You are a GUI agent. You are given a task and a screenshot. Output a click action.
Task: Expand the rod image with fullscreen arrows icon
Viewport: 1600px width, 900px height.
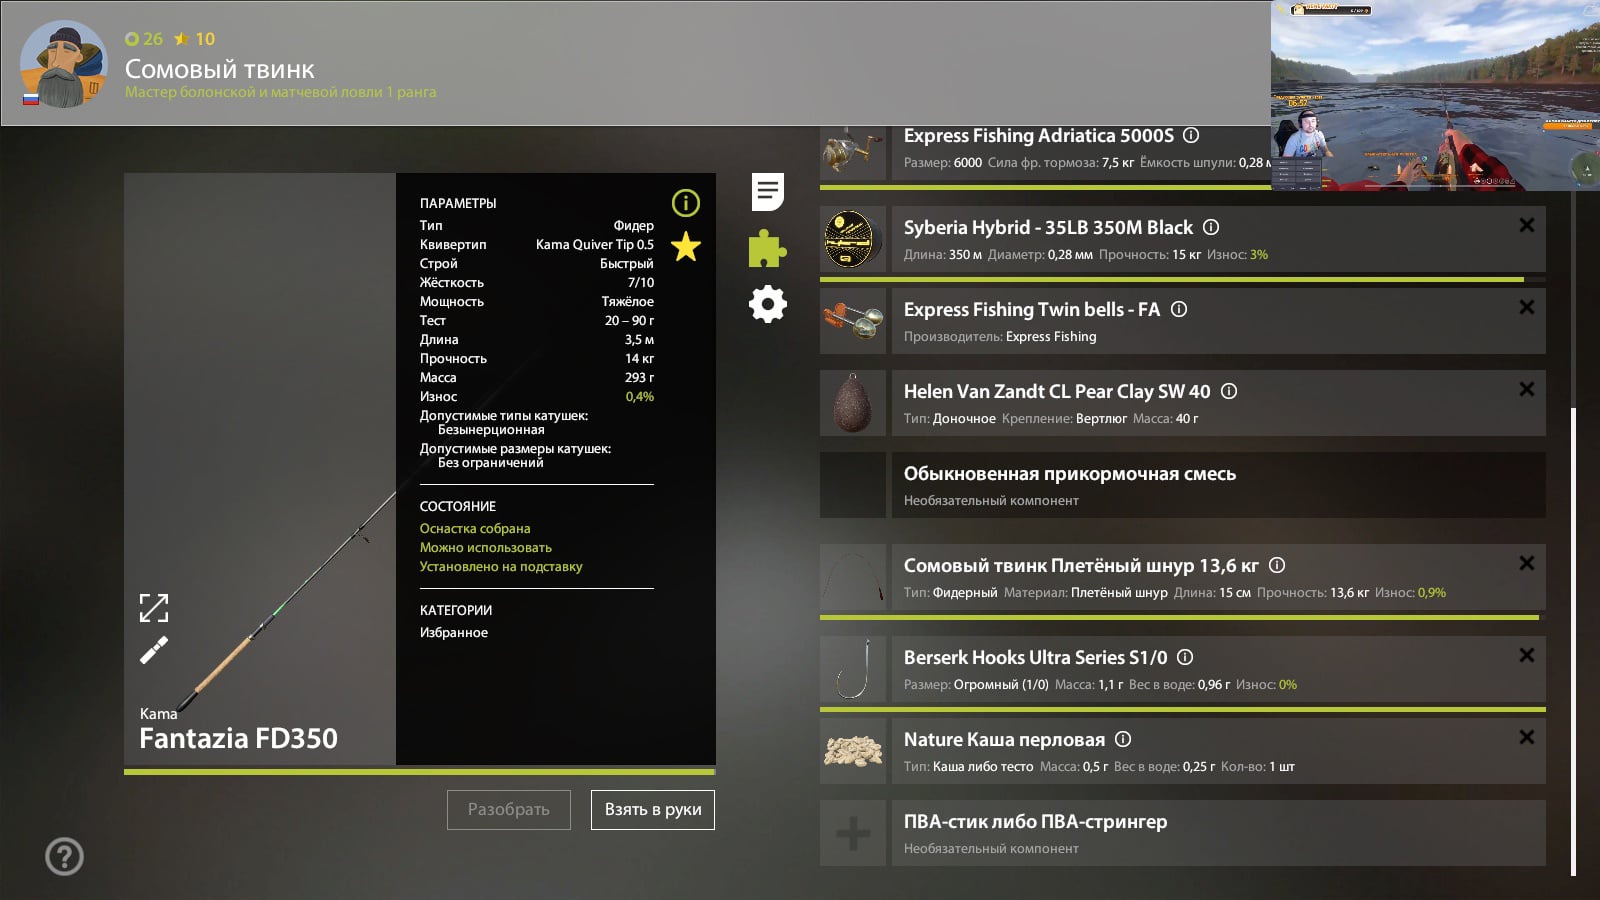point(154,607)
